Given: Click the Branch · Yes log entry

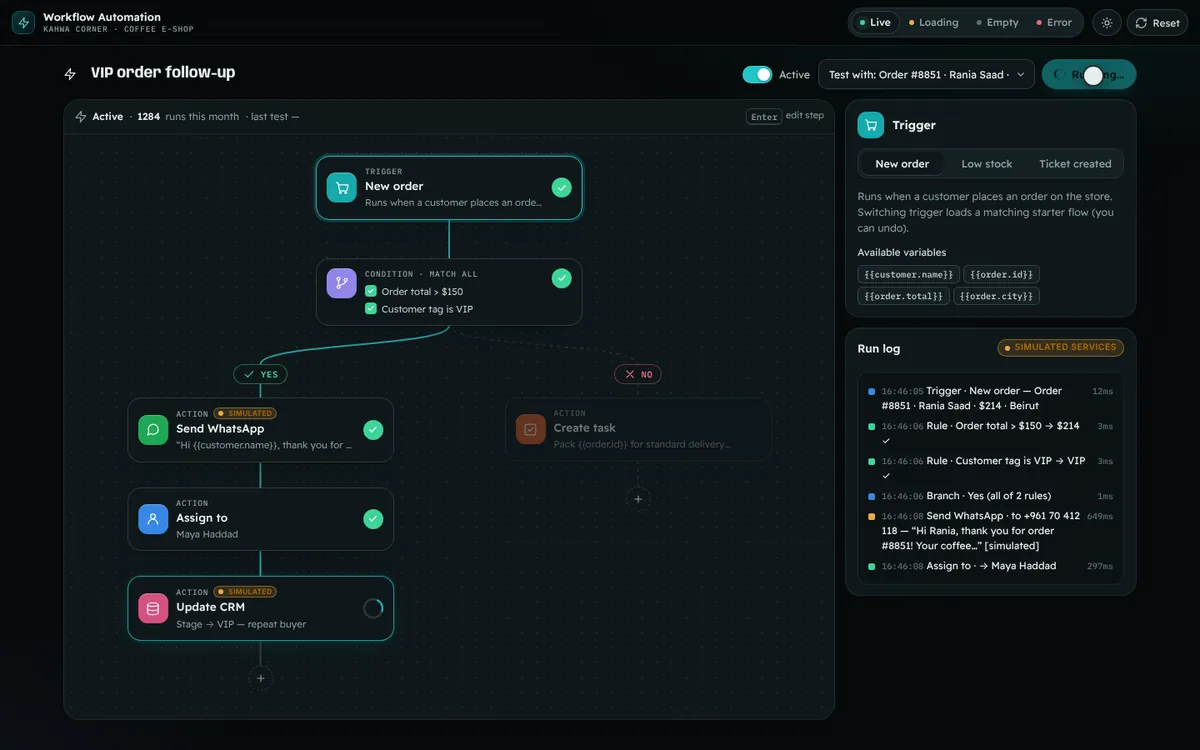Looking at the screenshot, I should 990,496.
